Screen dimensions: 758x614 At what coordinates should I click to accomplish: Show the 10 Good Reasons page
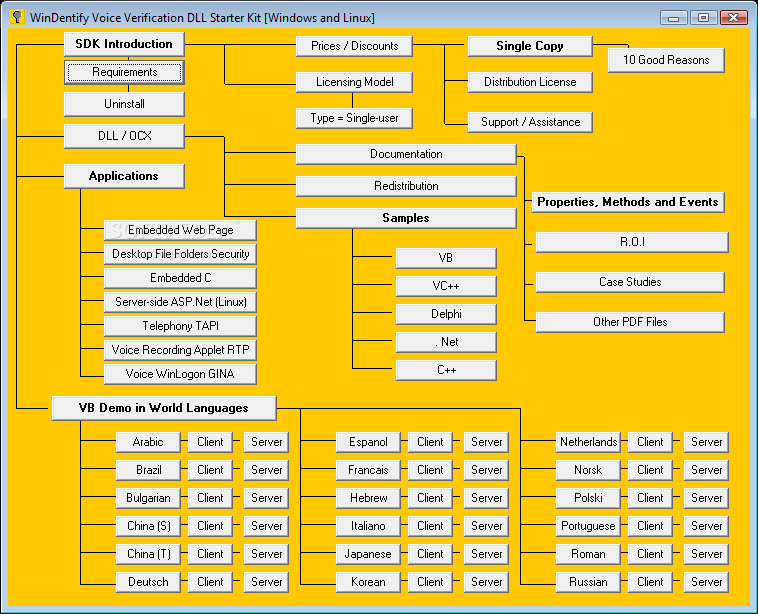[666, 60]
